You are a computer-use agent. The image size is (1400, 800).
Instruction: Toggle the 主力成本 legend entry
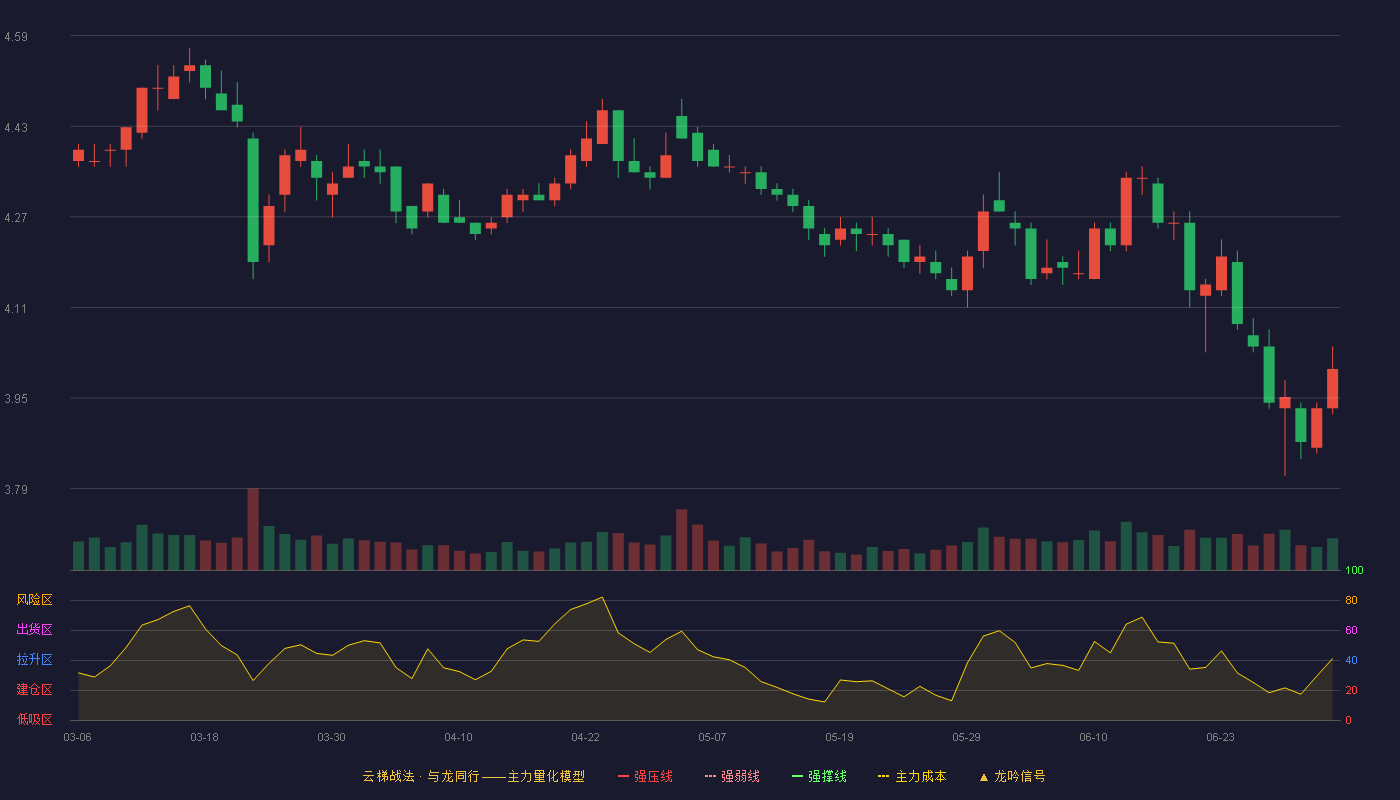912,776
